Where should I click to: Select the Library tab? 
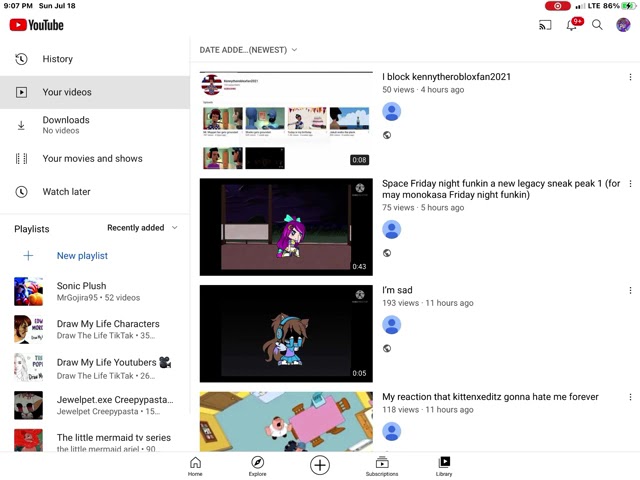pos(444,466)
